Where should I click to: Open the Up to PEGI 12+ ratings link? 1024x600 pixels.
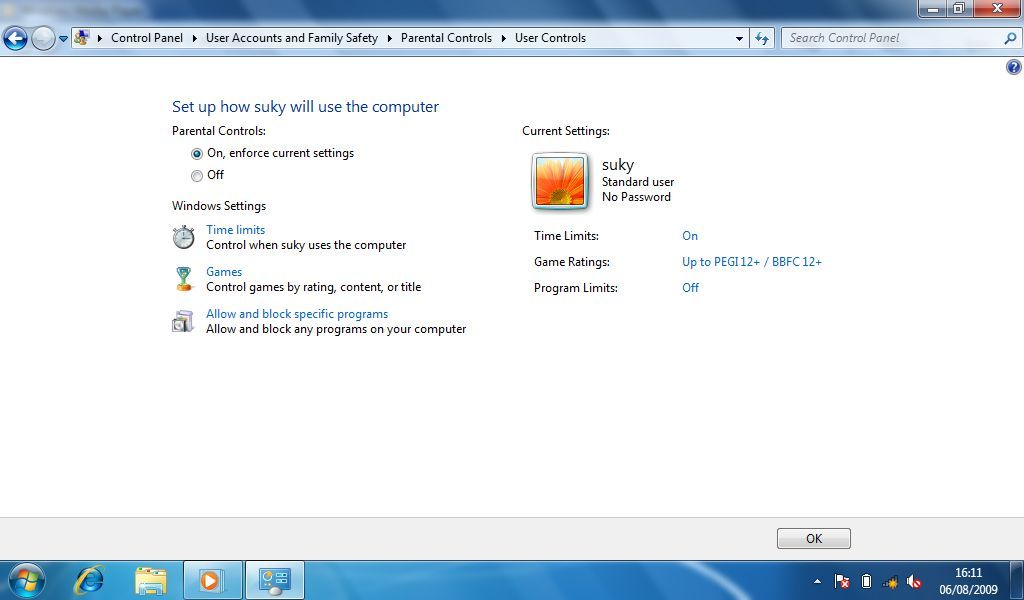(751, 262)
